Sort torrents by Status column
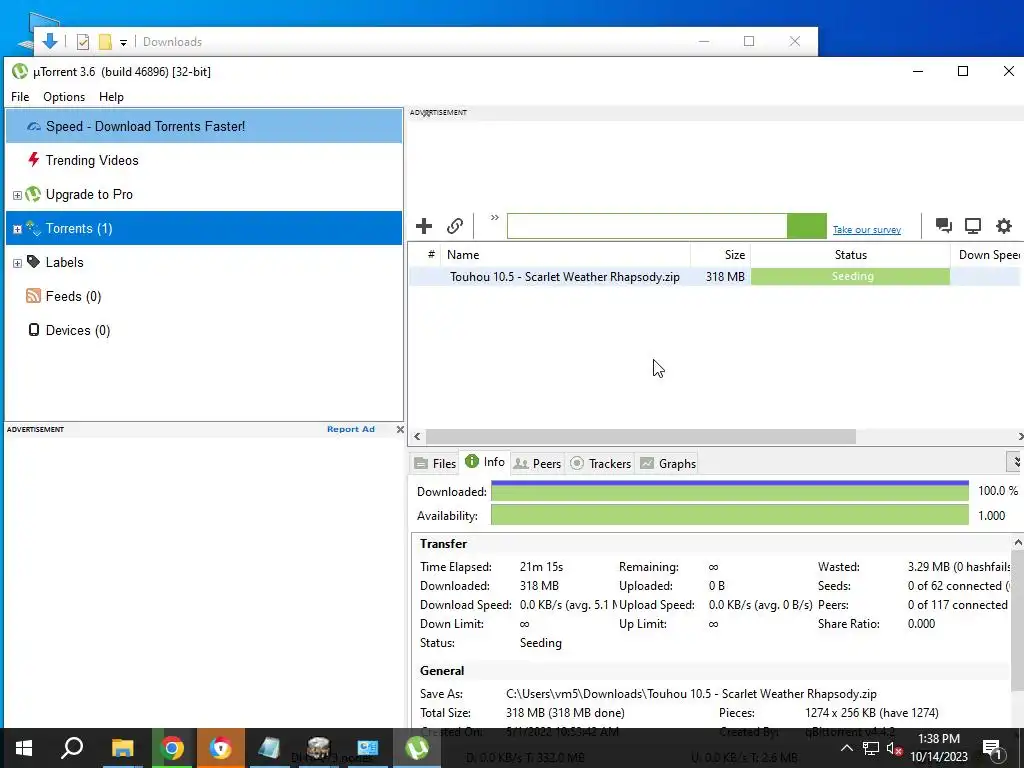 pyautogui.click(x=850, y=255)
